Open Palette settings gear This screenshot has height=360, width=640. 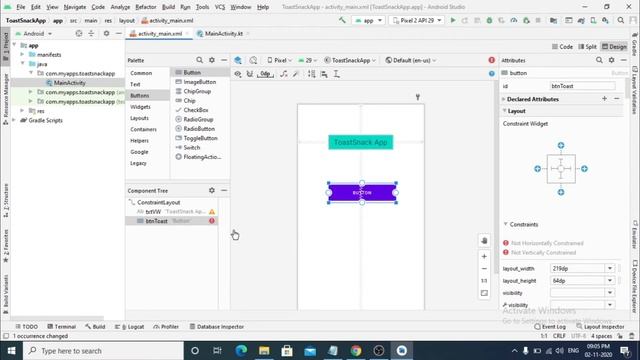(x=212, y=60)
